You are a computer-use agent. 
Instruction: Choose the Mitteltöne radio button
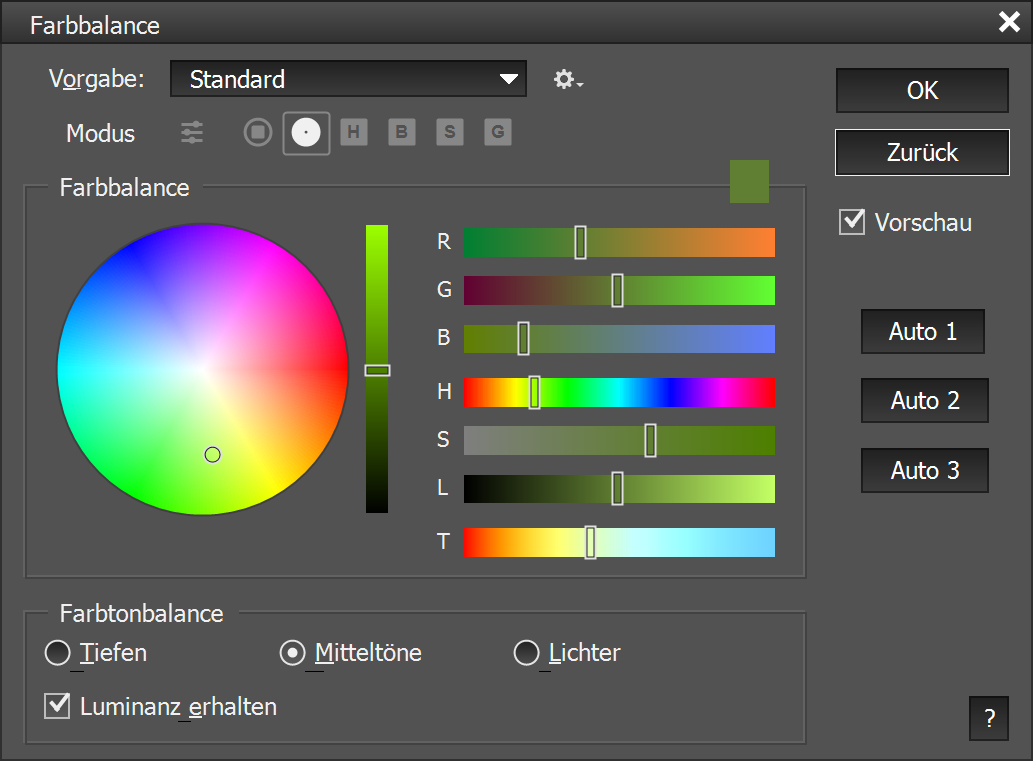tap(292, 653)
